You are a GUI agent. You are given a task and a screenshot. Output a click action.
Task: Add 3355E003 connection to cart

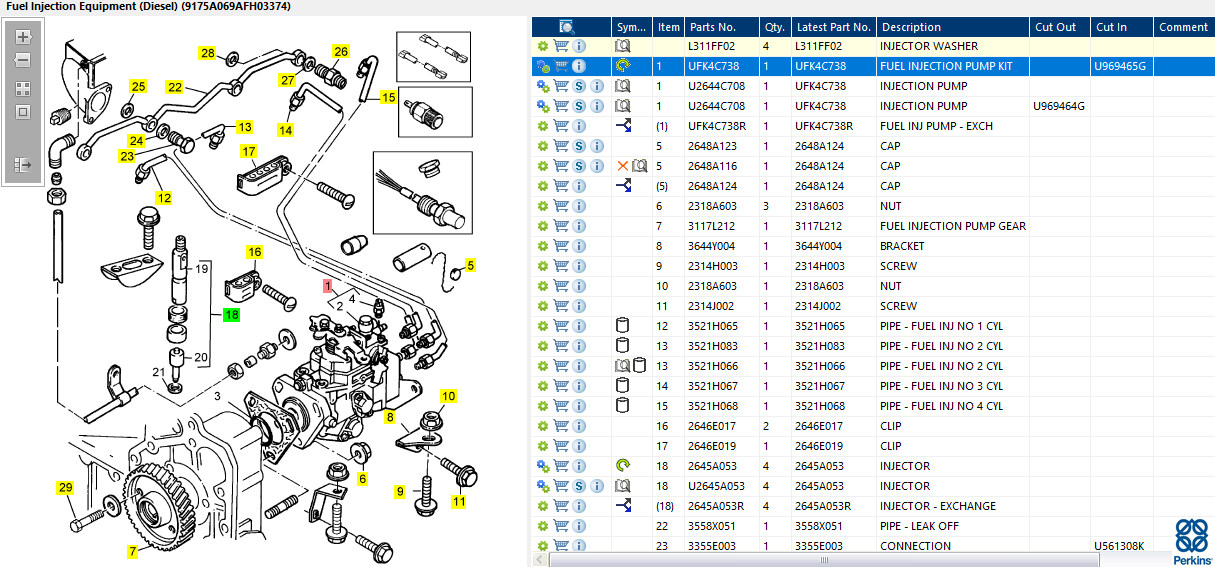(561, 546)
